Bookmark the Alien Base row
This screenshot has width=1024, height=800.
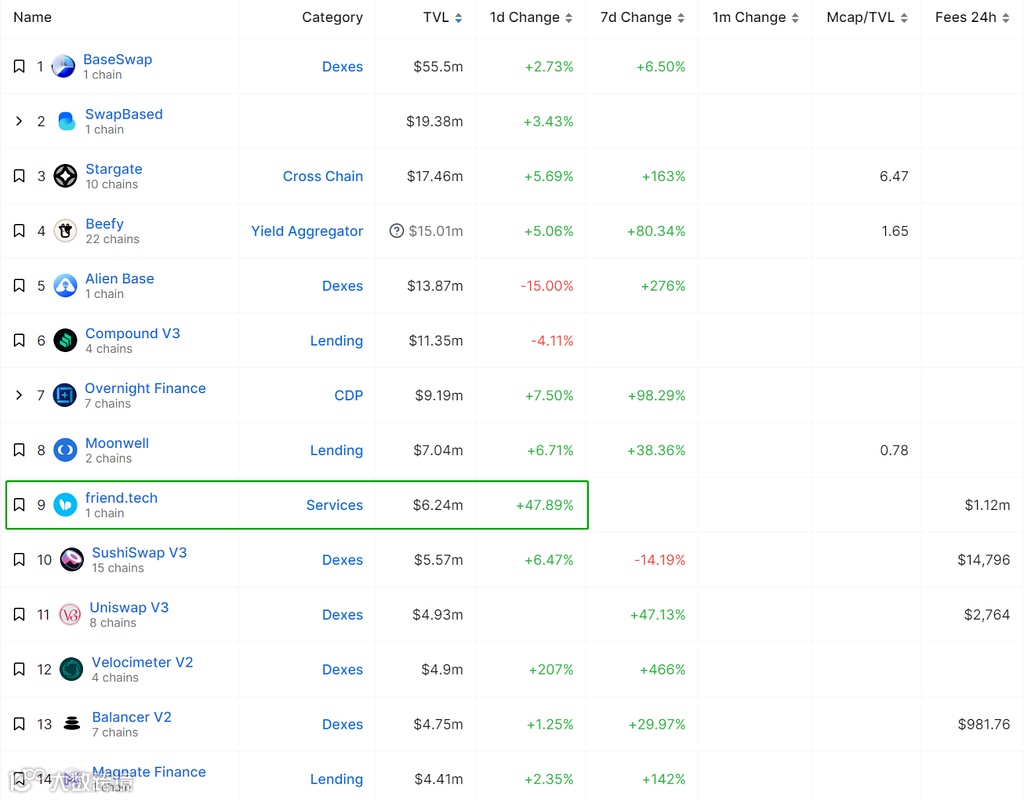pos(20,286)
